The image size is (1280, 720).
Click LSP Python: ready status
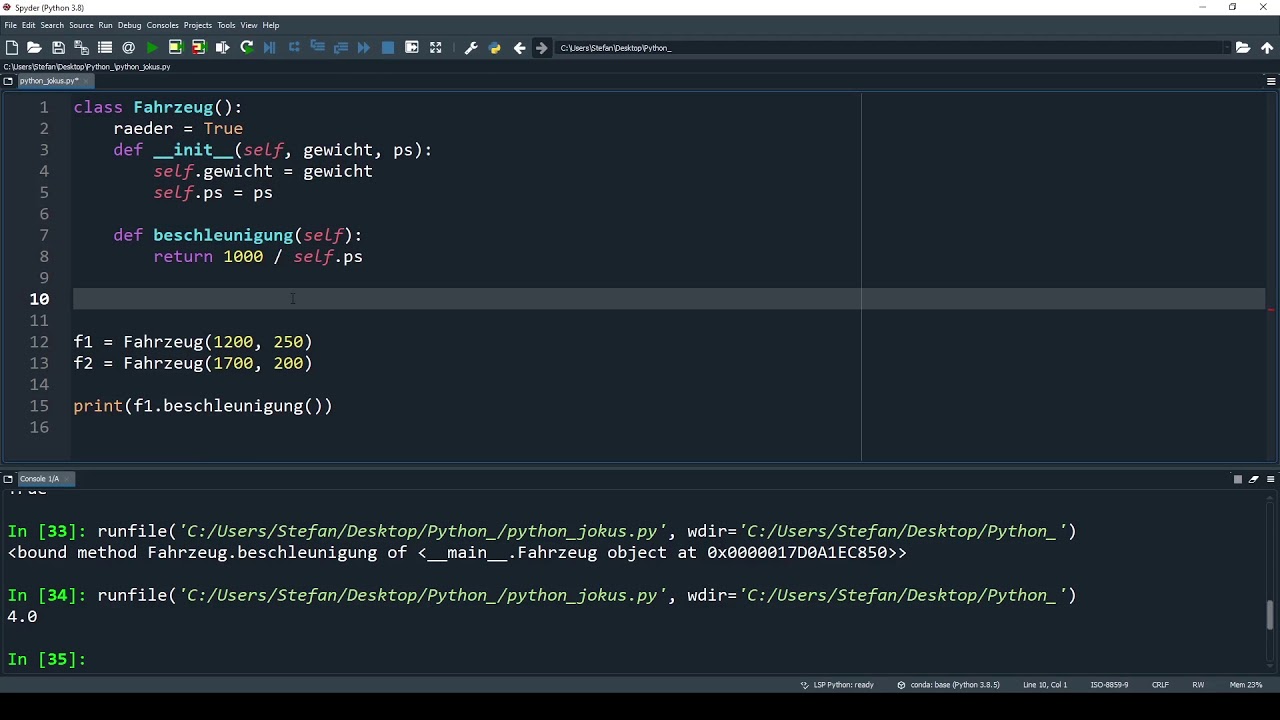click(x=837, y=685)
